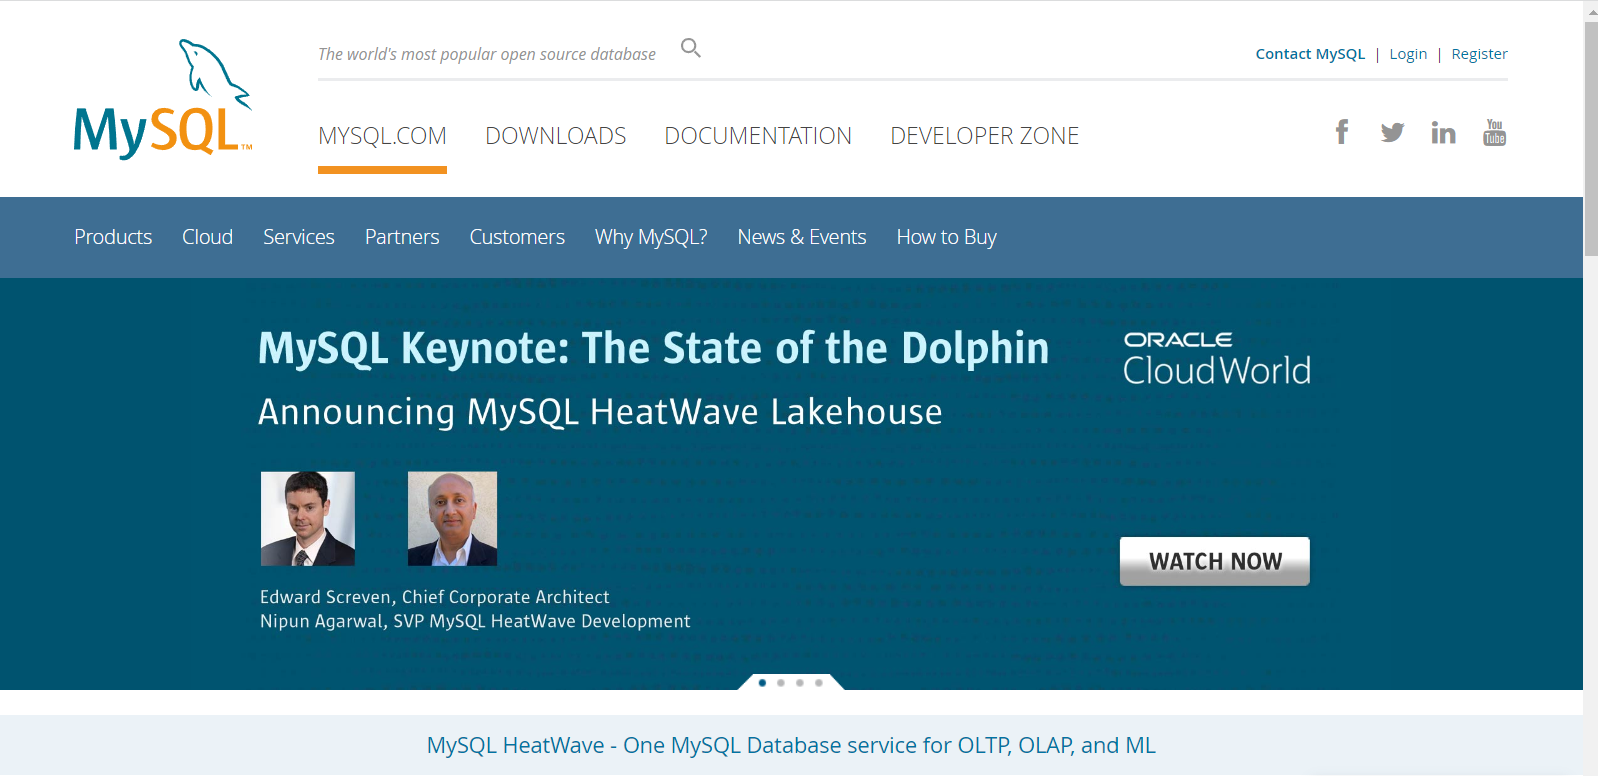Screen dimensions: 1598x776
Task: Open MySQL YouTube channel icon
Action: pyautogui.click(x=1495, y=132)
